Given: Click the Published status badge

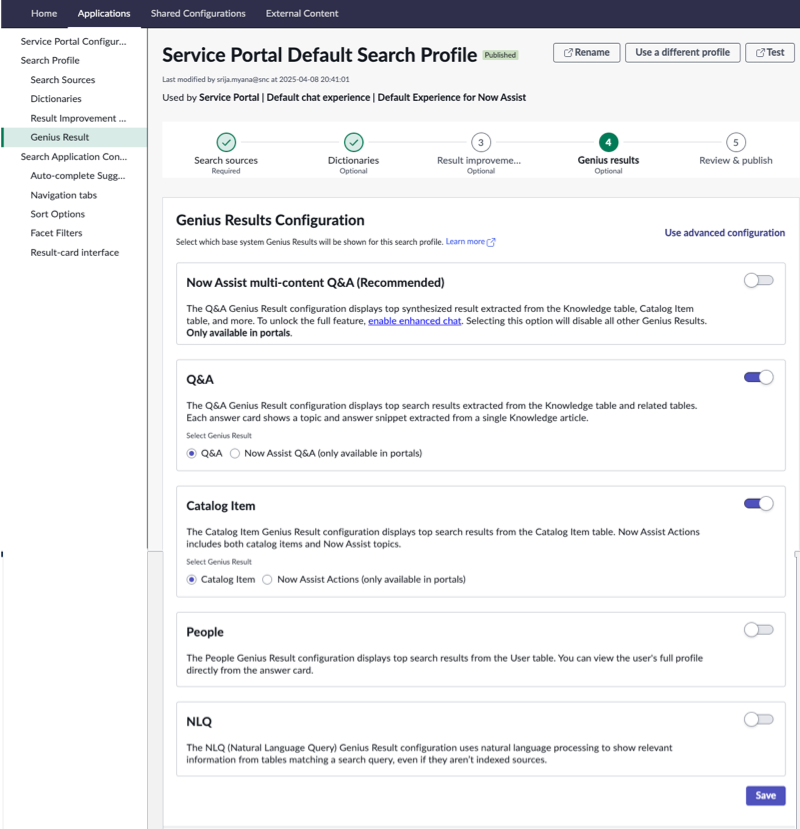Looking at the screenshot, I should pyautogui.click(x=500, y=55).
